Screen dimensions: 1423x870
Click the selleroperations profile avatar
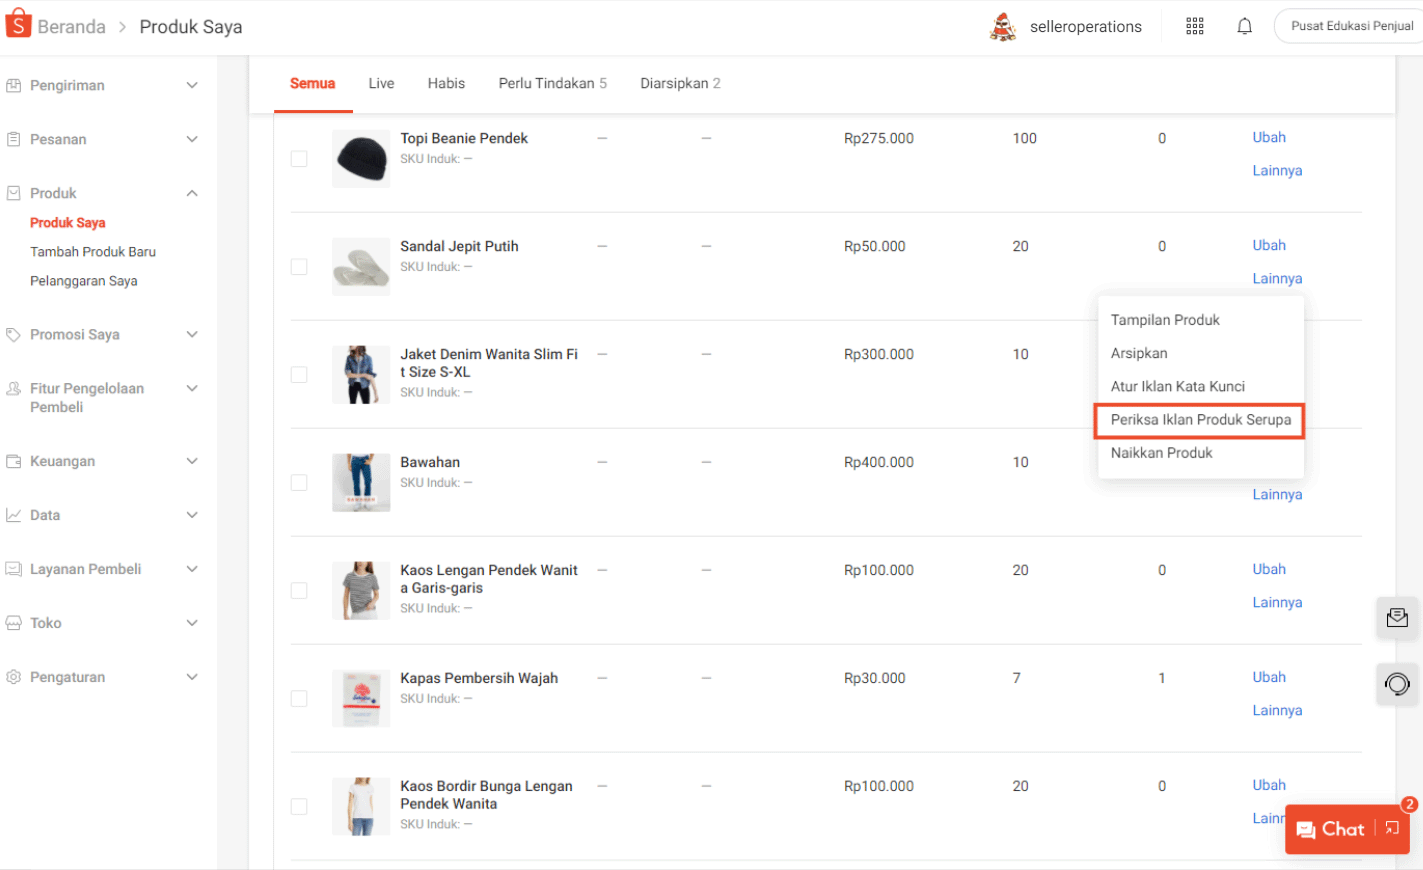click(x=1001, y=25)
